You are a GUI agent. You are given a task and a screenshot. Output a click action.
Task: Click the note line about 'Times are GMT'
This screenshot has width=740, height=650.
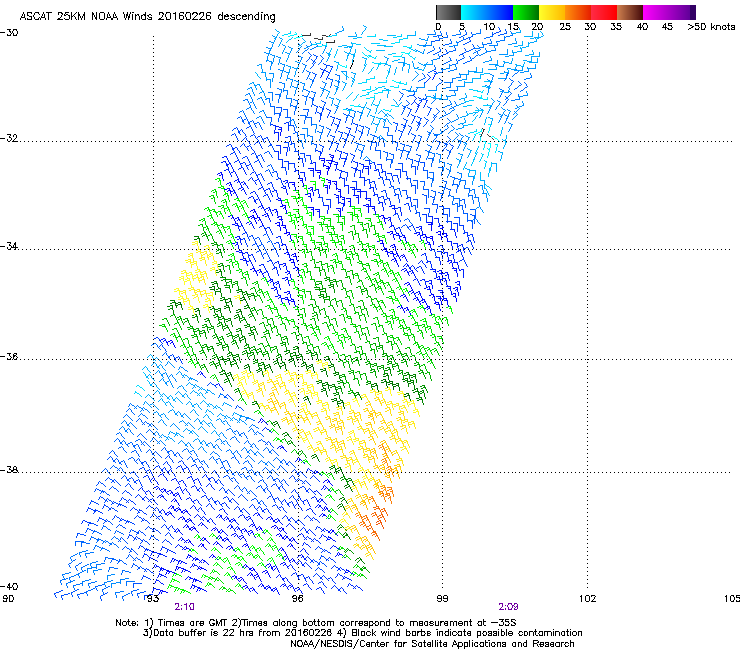point(316,623)
